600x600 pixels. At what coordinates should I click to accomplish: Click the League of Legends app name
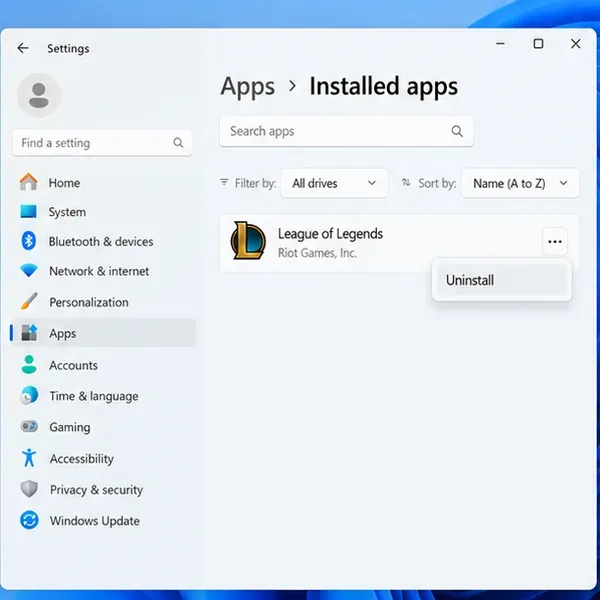click(x=330, y=234)
